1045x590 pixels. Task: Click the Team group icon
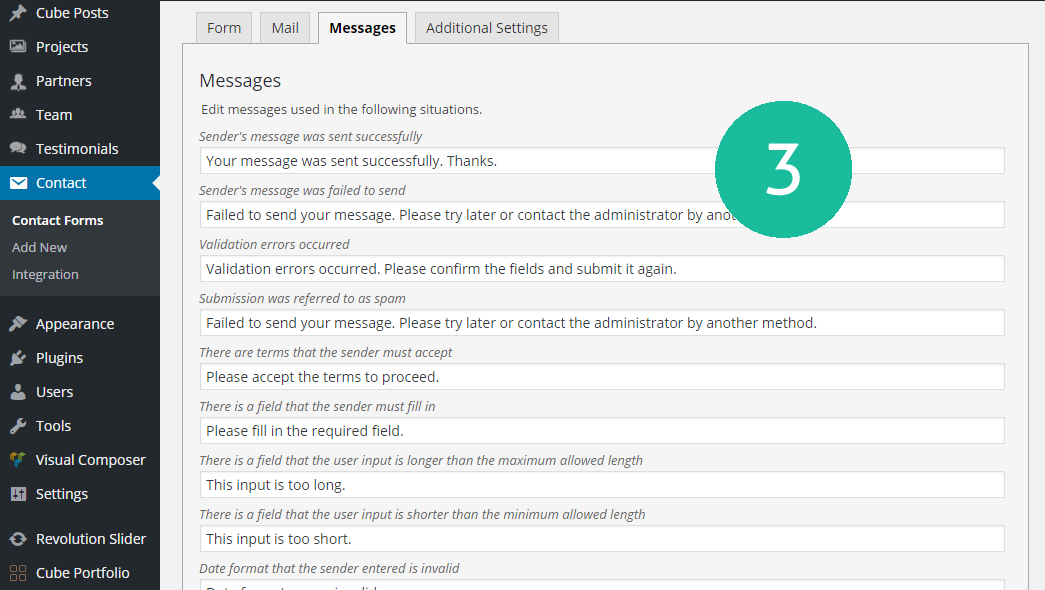18,115
